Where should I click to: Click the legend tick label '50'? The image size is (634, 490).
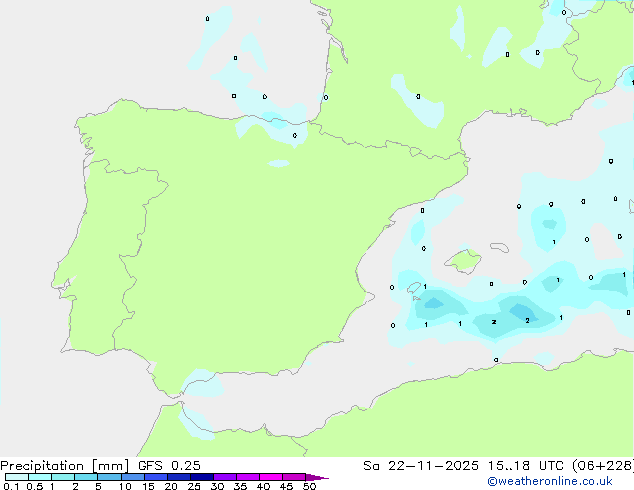pyautogui.click(x=309, y=486)
